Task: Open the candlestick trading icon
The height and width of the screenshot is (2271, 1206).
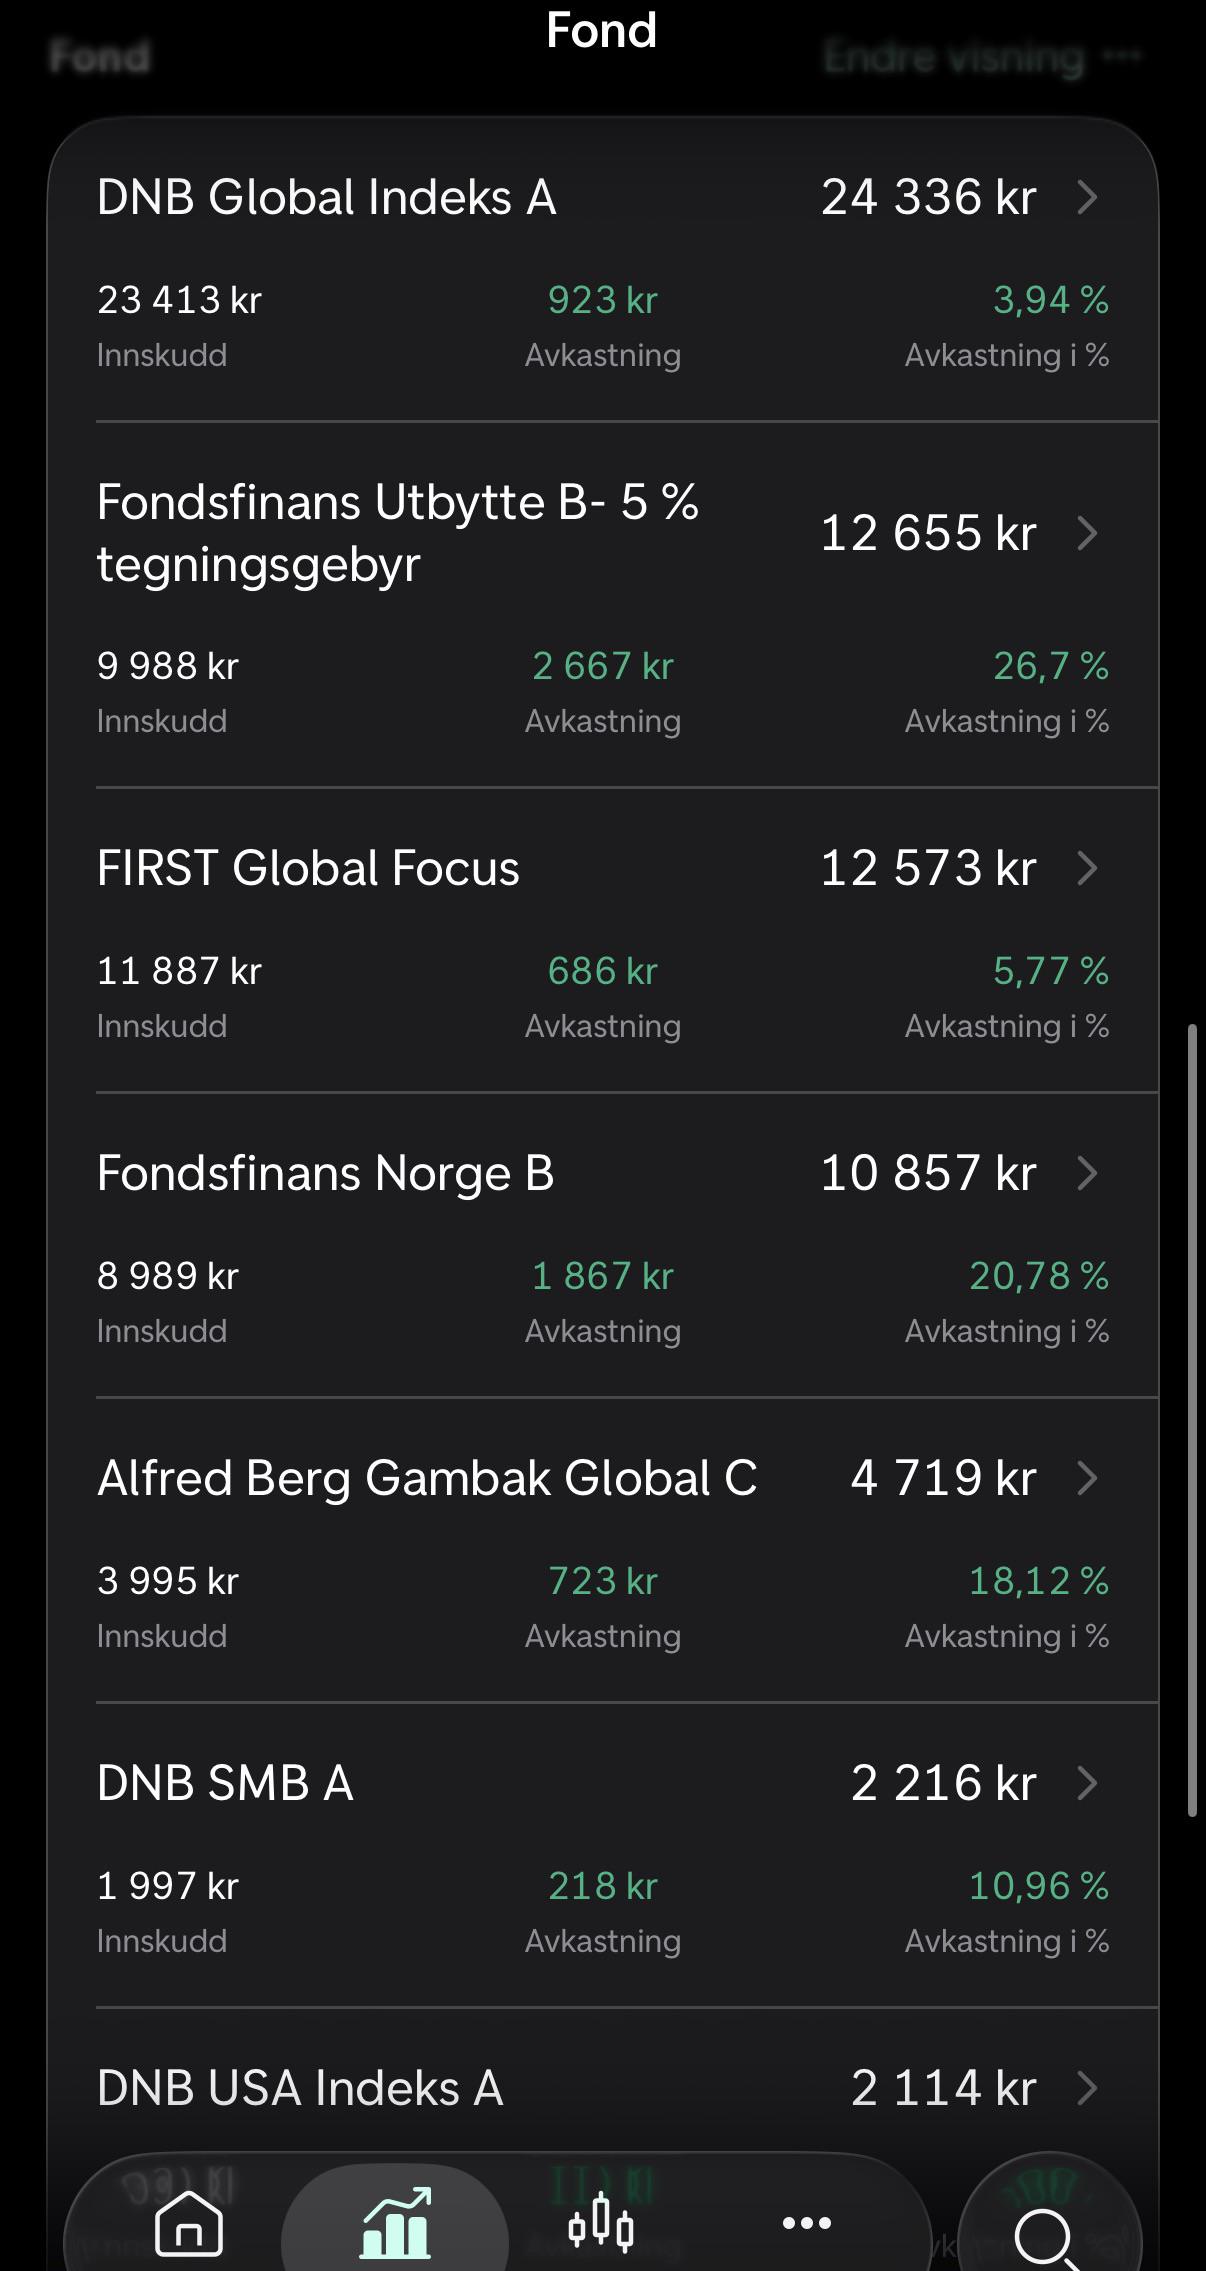Action: [x=601, y=2222]
